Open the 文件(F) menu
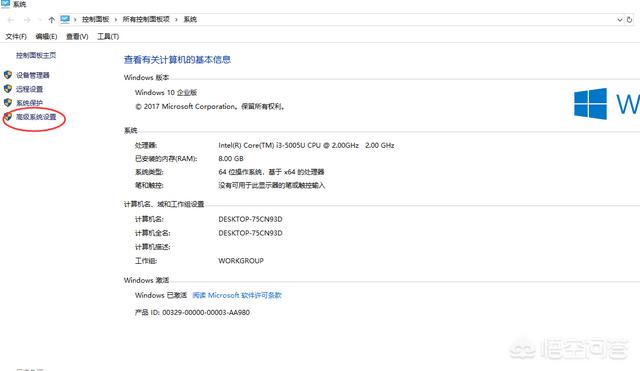The height and width of the screenshot is (371, 640). click(16, 37)
